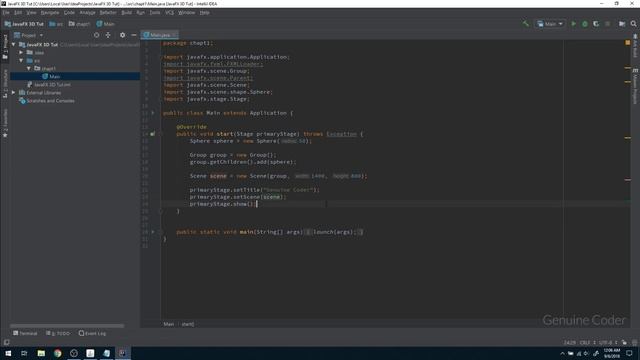
Task: Click JavaFX 3D Tut breadcrumb in navigation bar
Action: coord(24,24)
